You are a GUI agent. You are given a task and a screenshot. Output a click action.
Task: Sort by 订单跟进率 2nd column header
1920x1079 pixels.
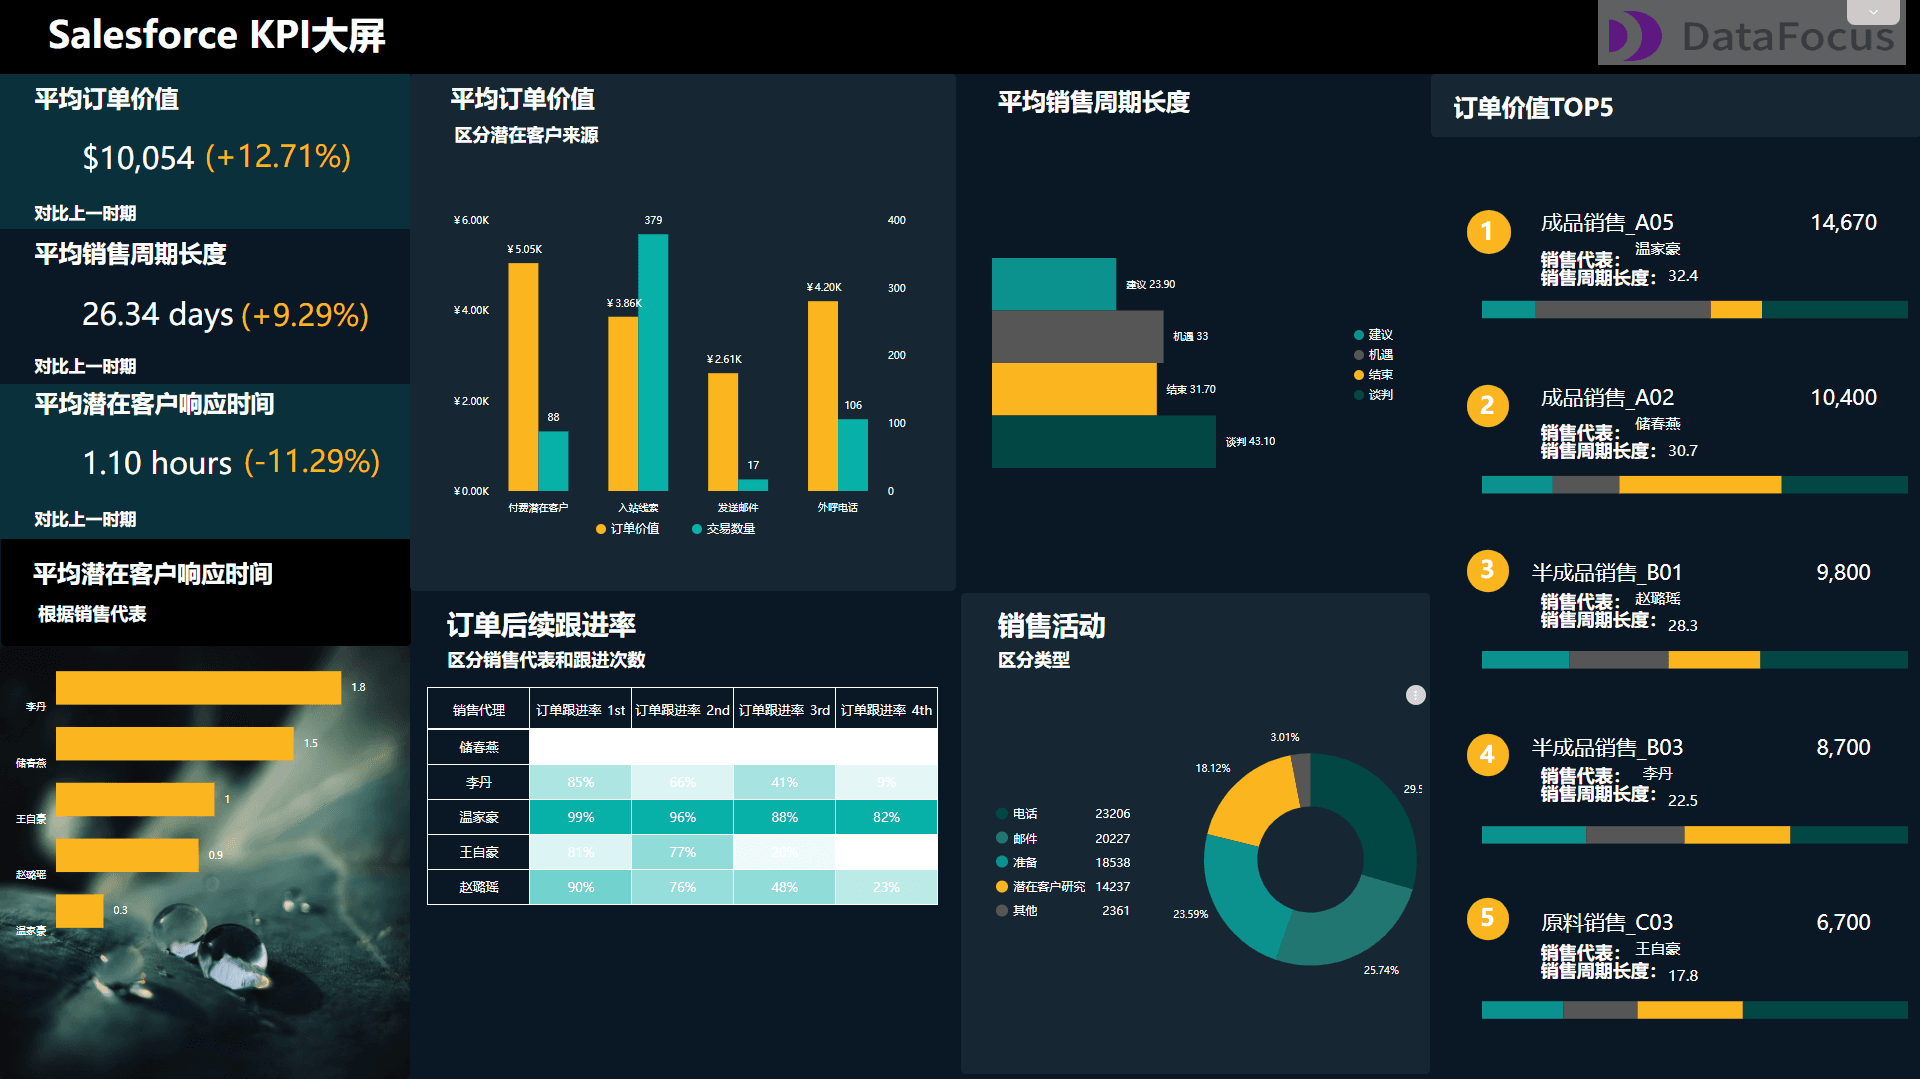pos(682,710)
